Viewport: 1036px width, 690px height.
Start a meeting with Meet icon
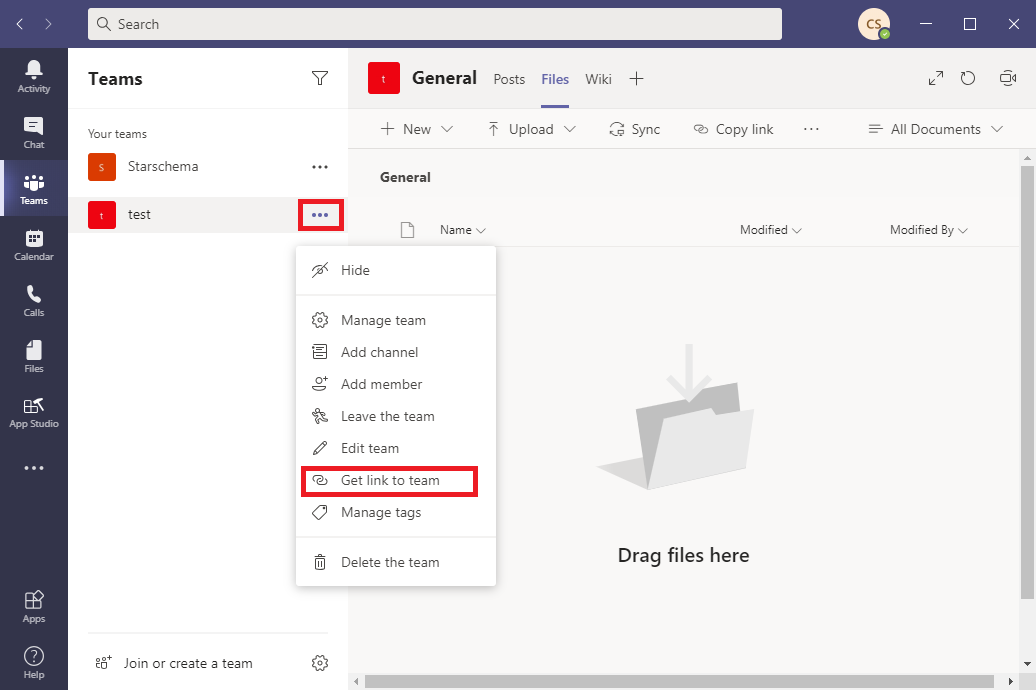tap(1008, 79)
